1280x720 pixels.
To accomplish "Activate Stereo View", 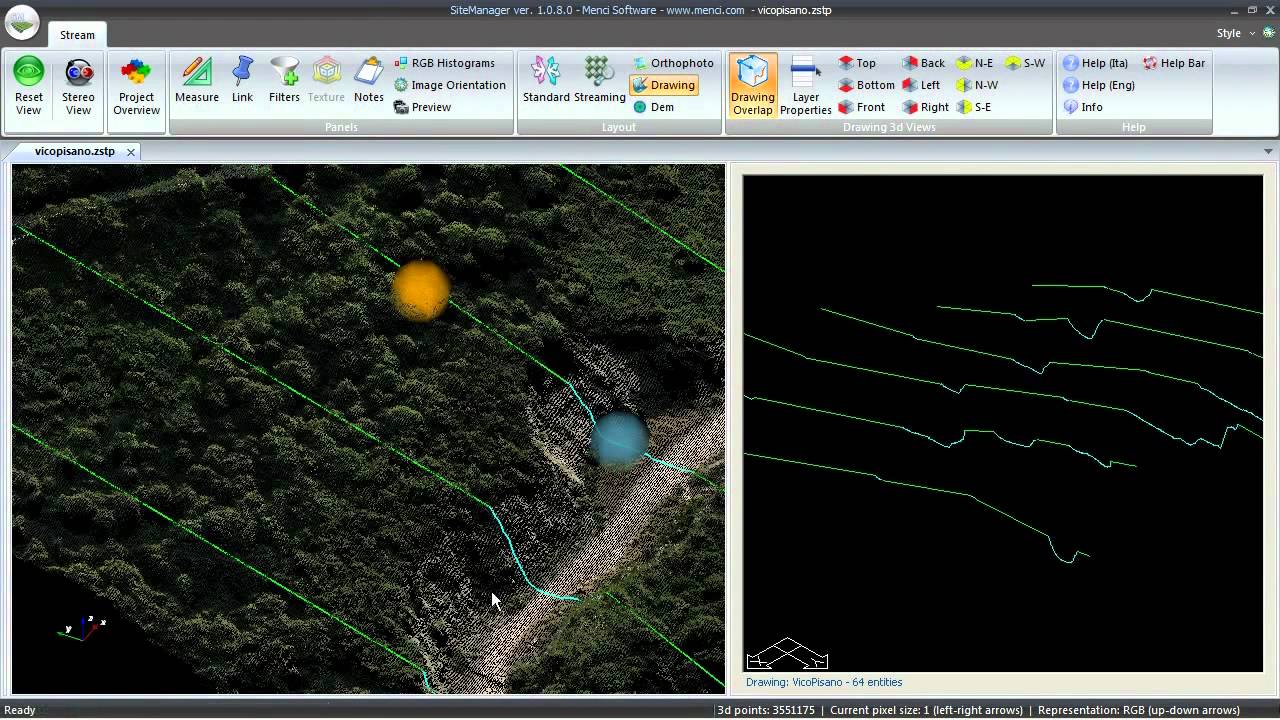I will [79, 87].
